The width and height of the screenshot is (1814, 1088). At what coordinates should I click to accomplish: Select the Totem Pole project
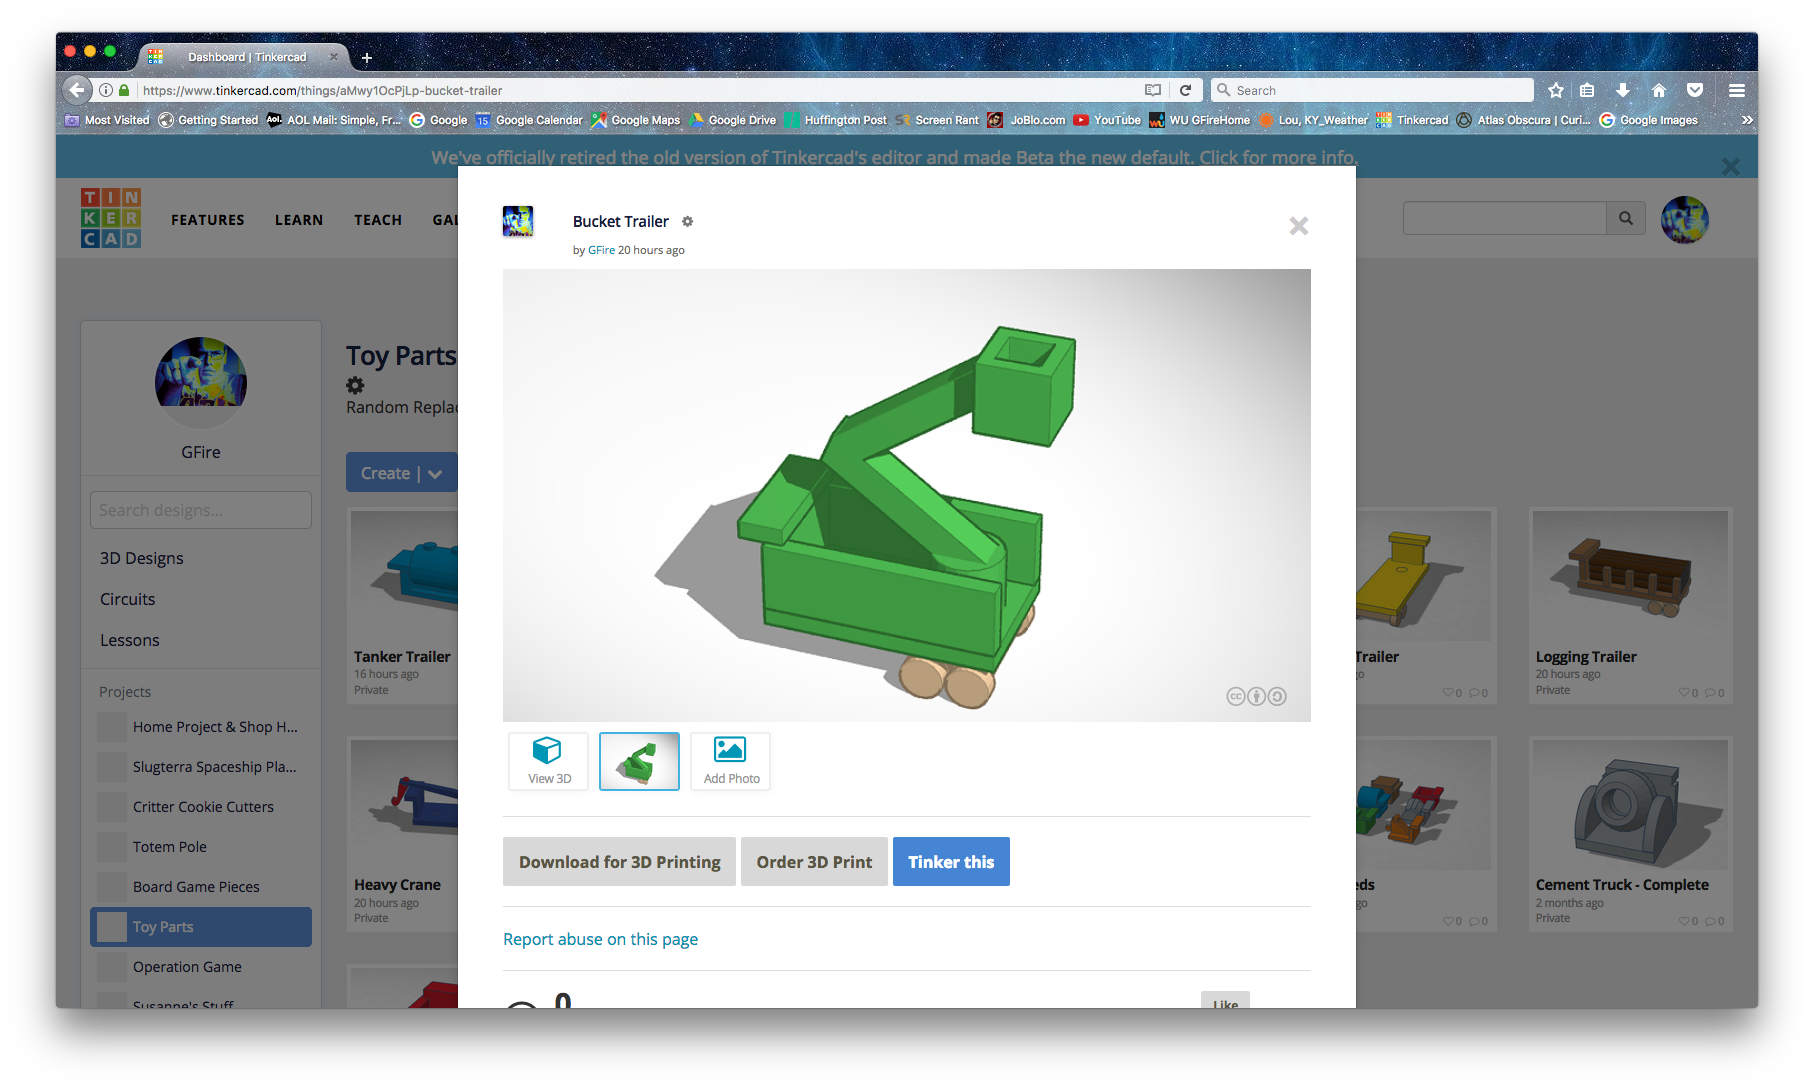pyautogui.click(x=201, y=847)
